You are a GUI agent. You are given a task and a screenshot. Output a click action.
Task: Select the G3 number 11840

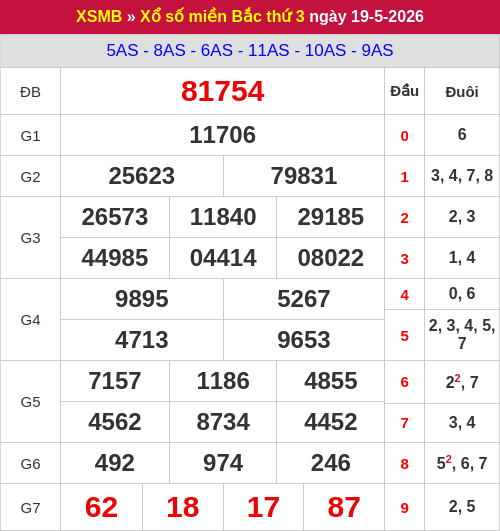(x=223, y=217)
